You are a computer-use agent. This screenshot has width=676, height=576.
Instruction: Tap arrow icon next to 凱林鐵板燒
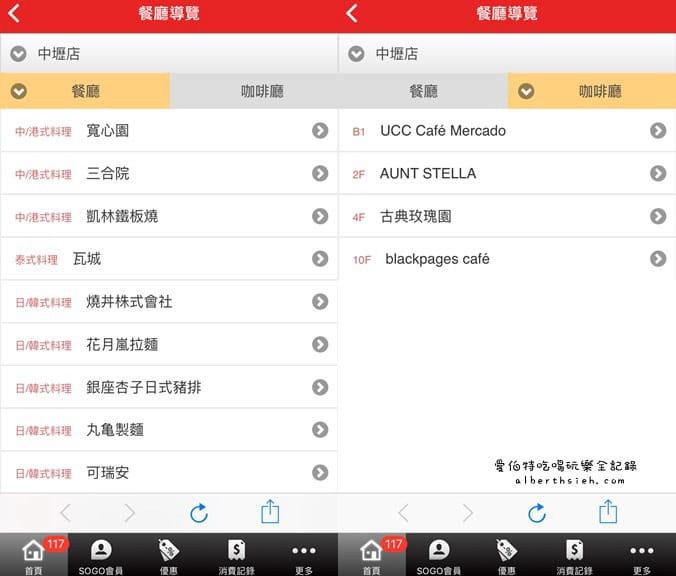coord(320,216)
